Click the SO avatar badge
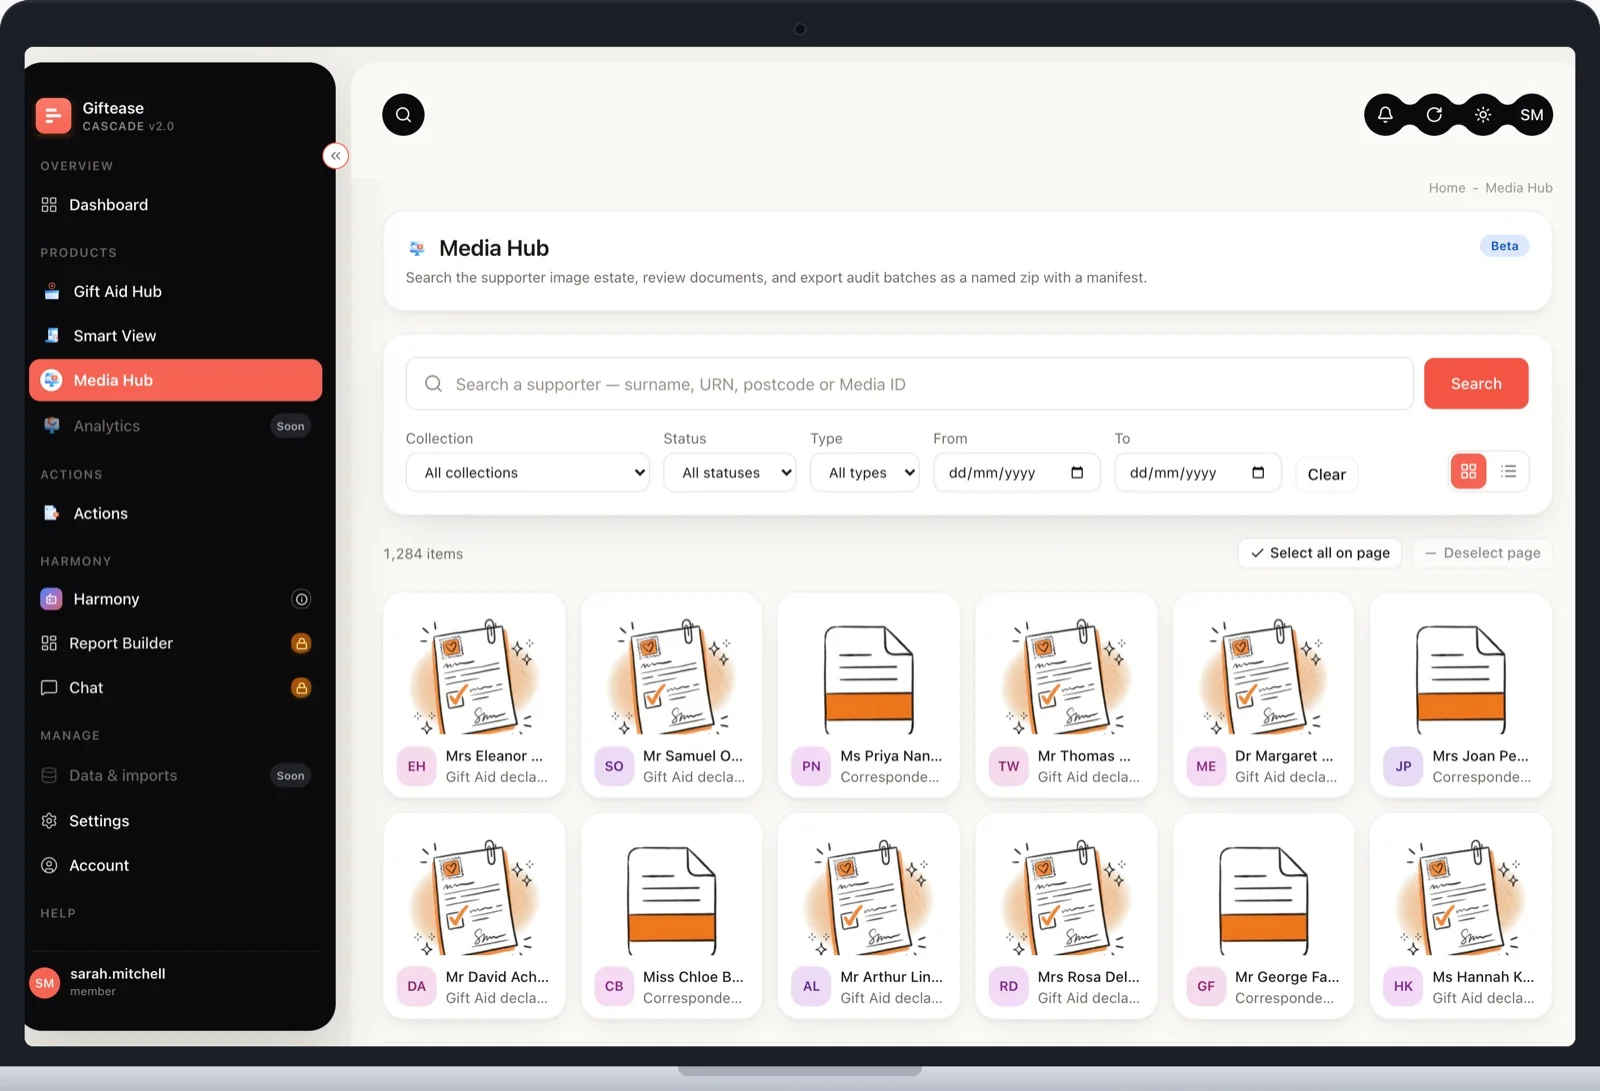This screenshot has width=1600, height=1091. click(614, 767)
